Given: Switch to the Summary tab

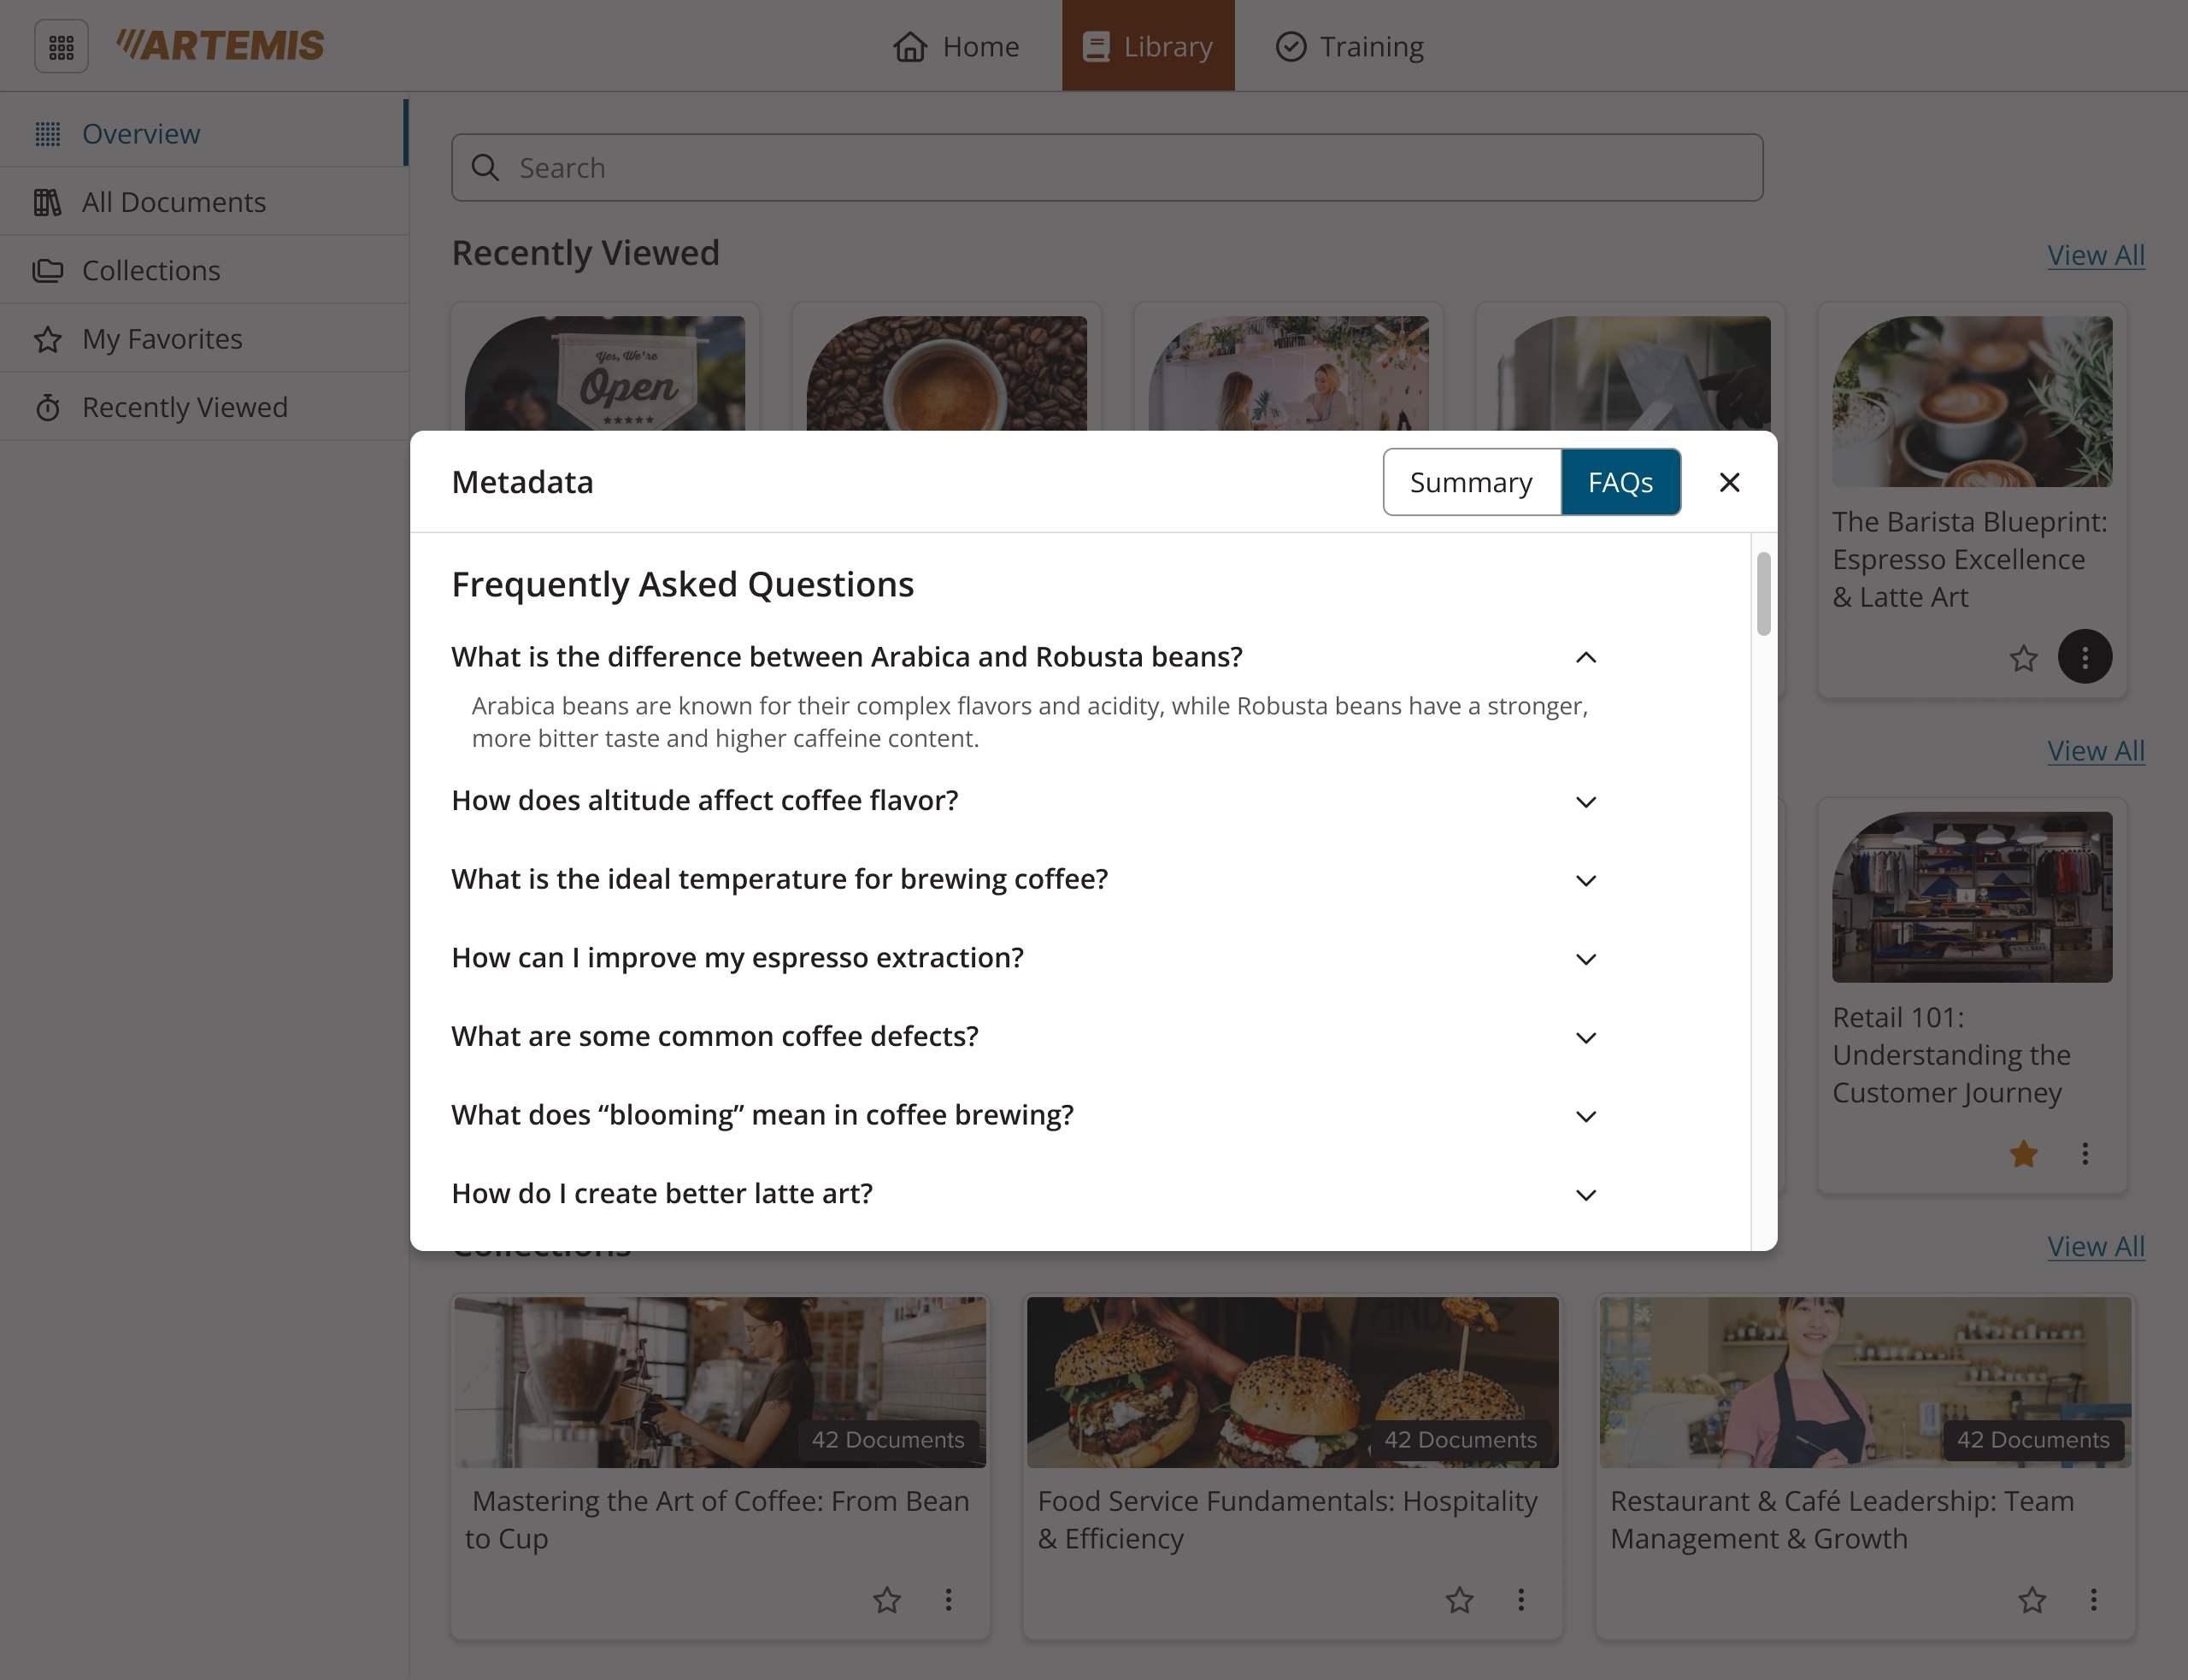Looking at the screenshot, I should pos(1471,482).
